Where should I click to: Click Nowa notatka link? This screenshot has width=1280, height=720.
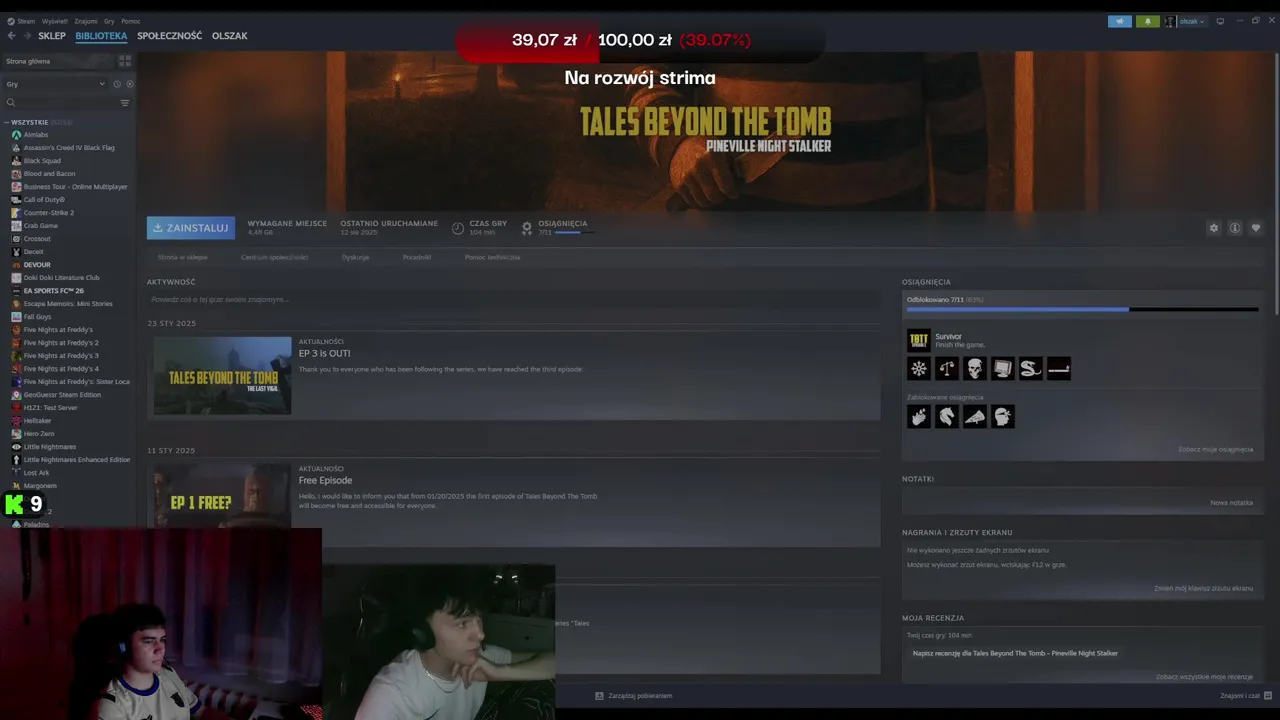1231,503
